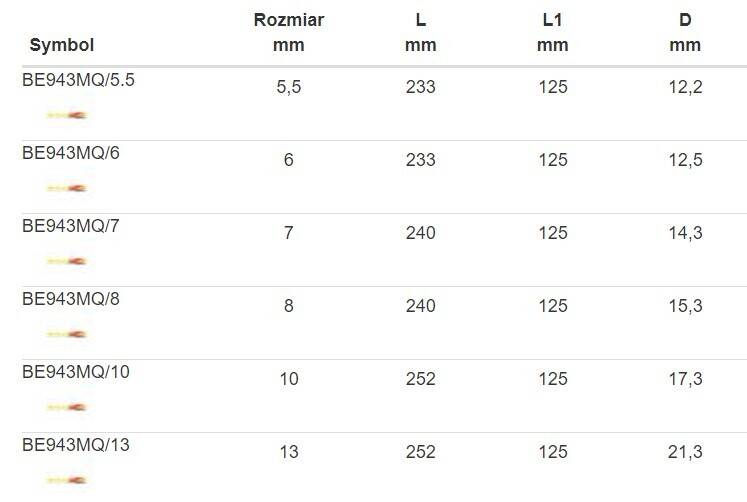This screenshot has height=502, width=747.
Task: Open product thumbnail under BE943MQ/13
Action: click(x=66, y=480)
